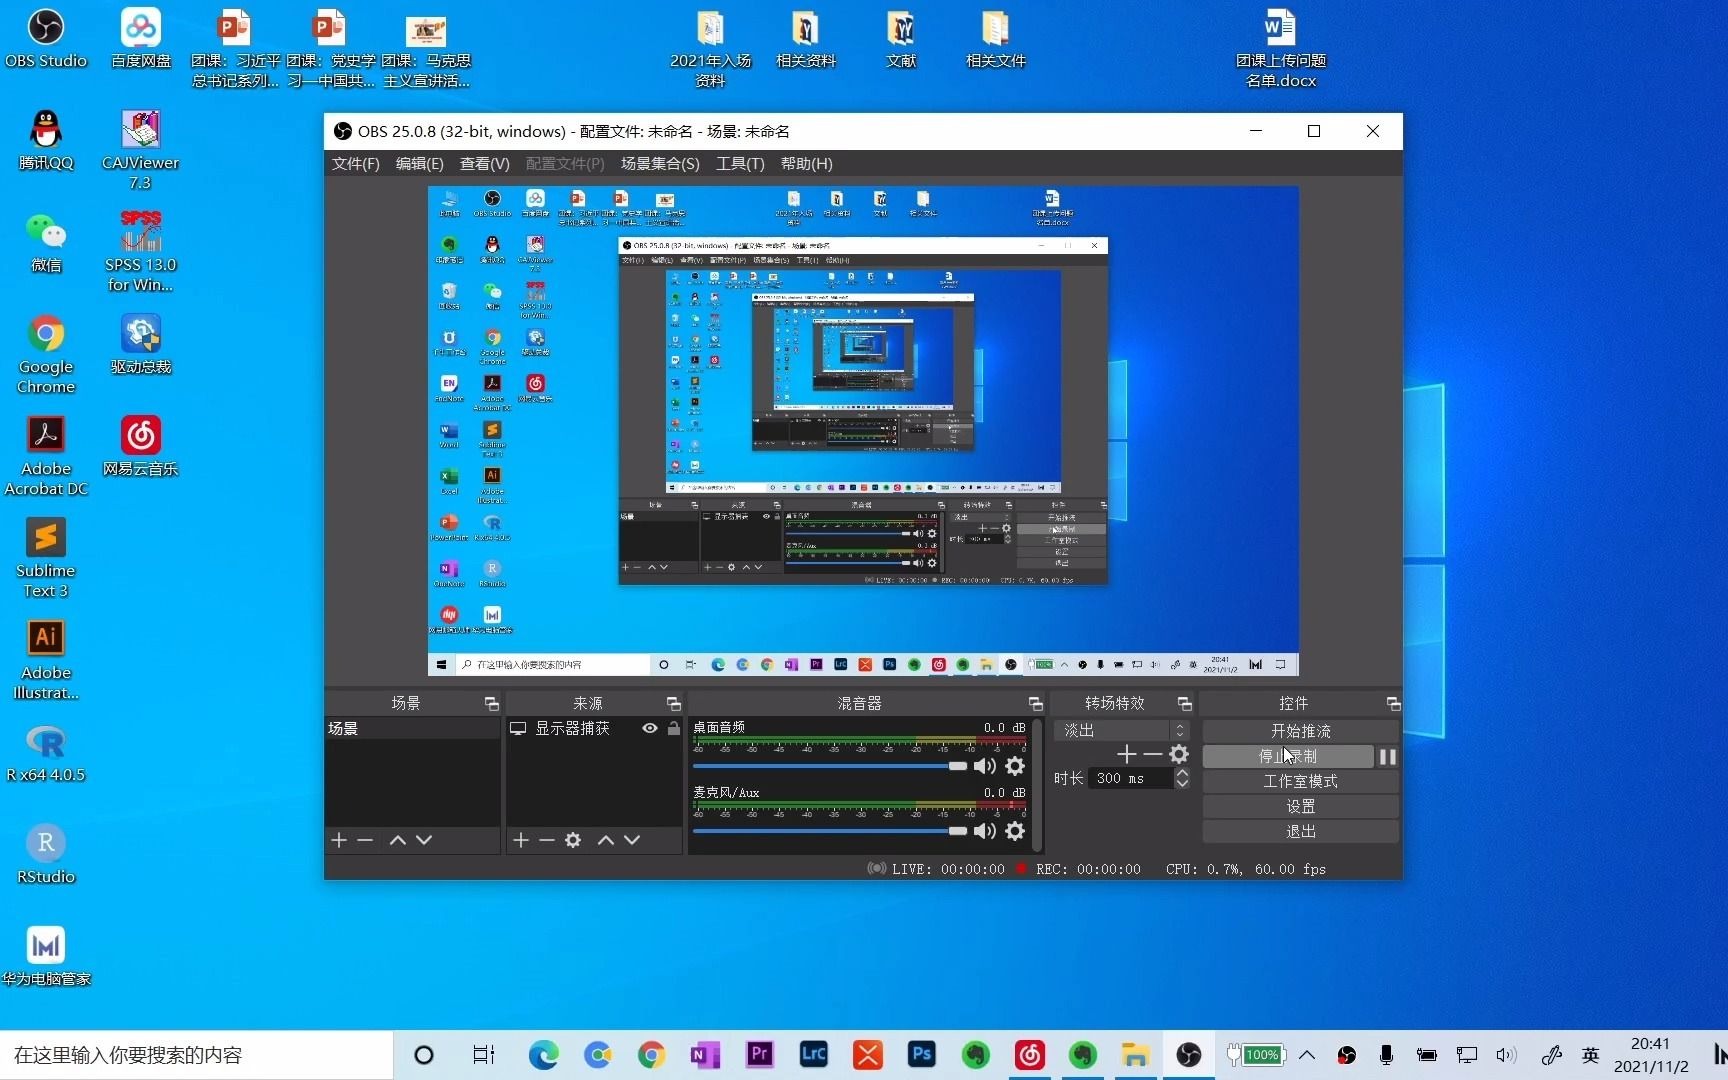Open OneNote in taskbar

pyautogui.click(x=706, y=1054)
